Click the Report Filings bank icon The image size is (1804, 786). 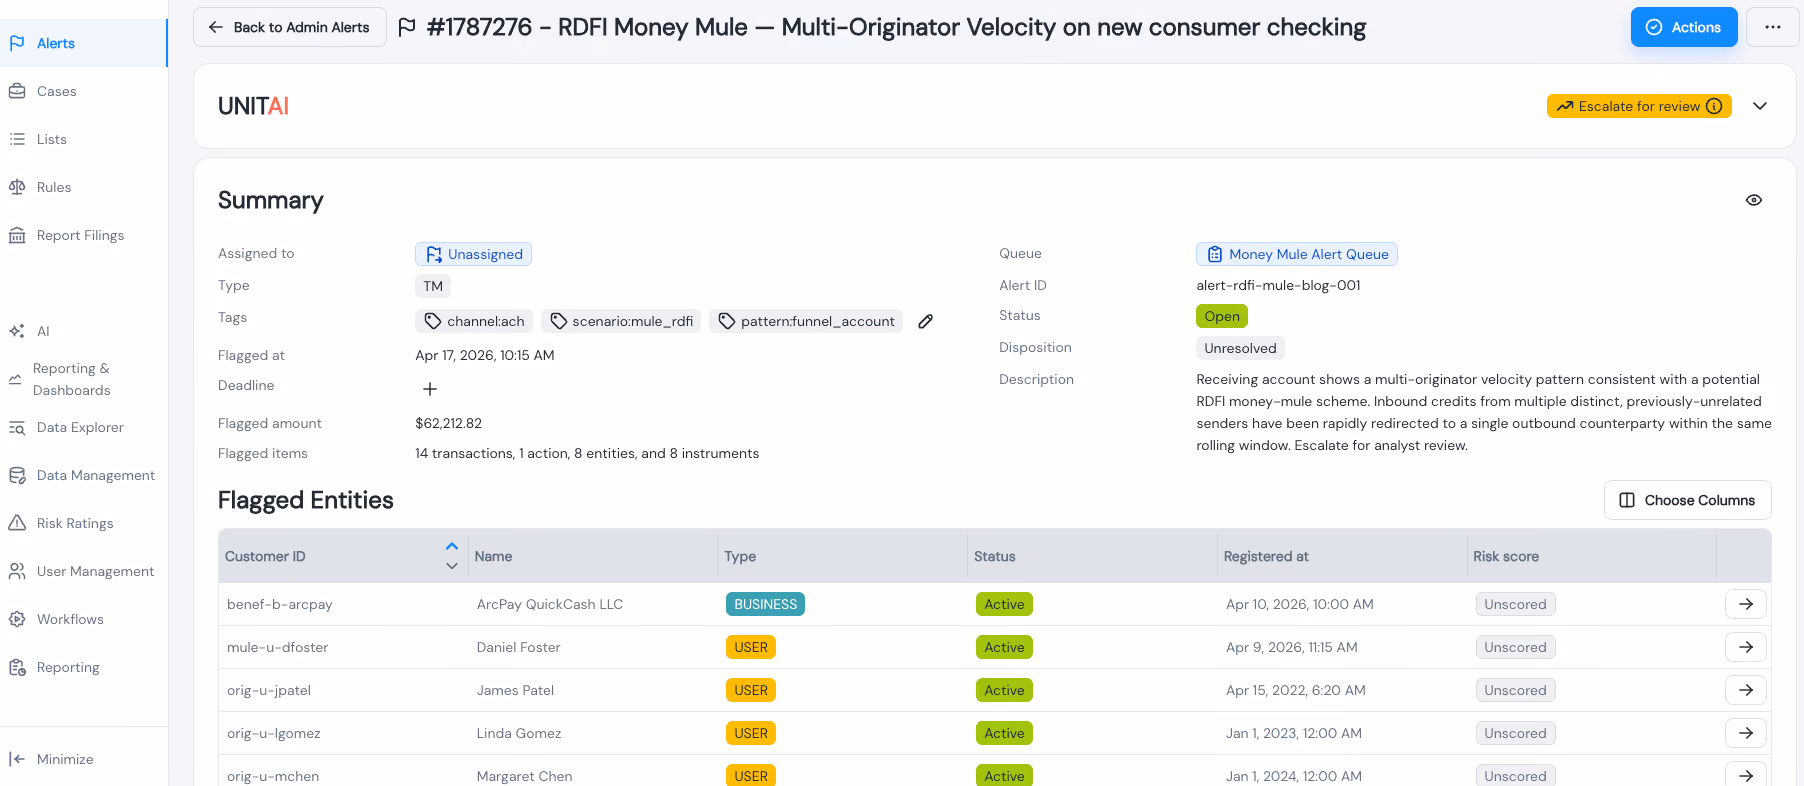point(17,235)
